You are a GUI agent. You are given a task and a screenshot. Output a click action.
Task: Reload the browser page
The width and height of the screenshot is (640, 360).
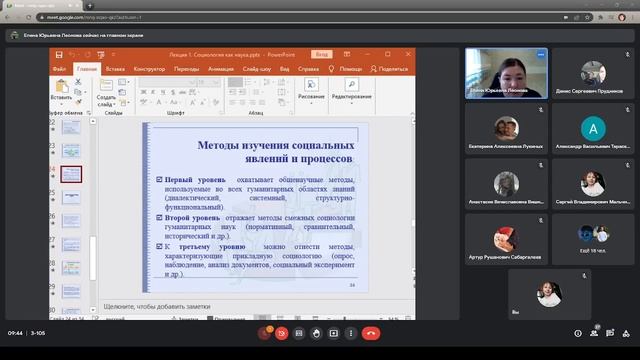pyautogui.click(x=28, y=17)
